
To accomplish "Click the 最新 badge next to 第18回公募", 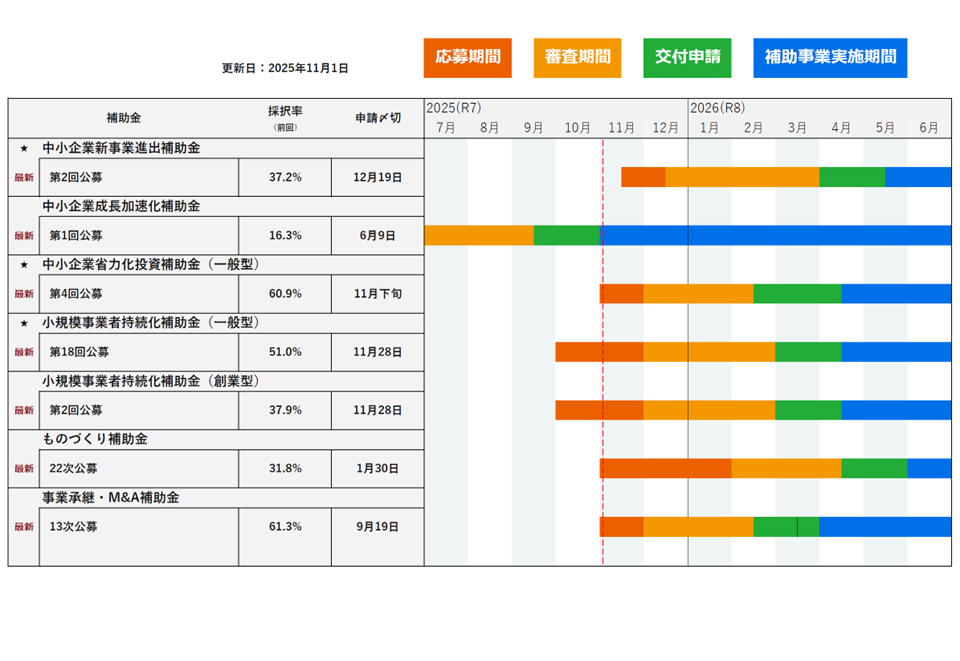I will coord(24,352).
